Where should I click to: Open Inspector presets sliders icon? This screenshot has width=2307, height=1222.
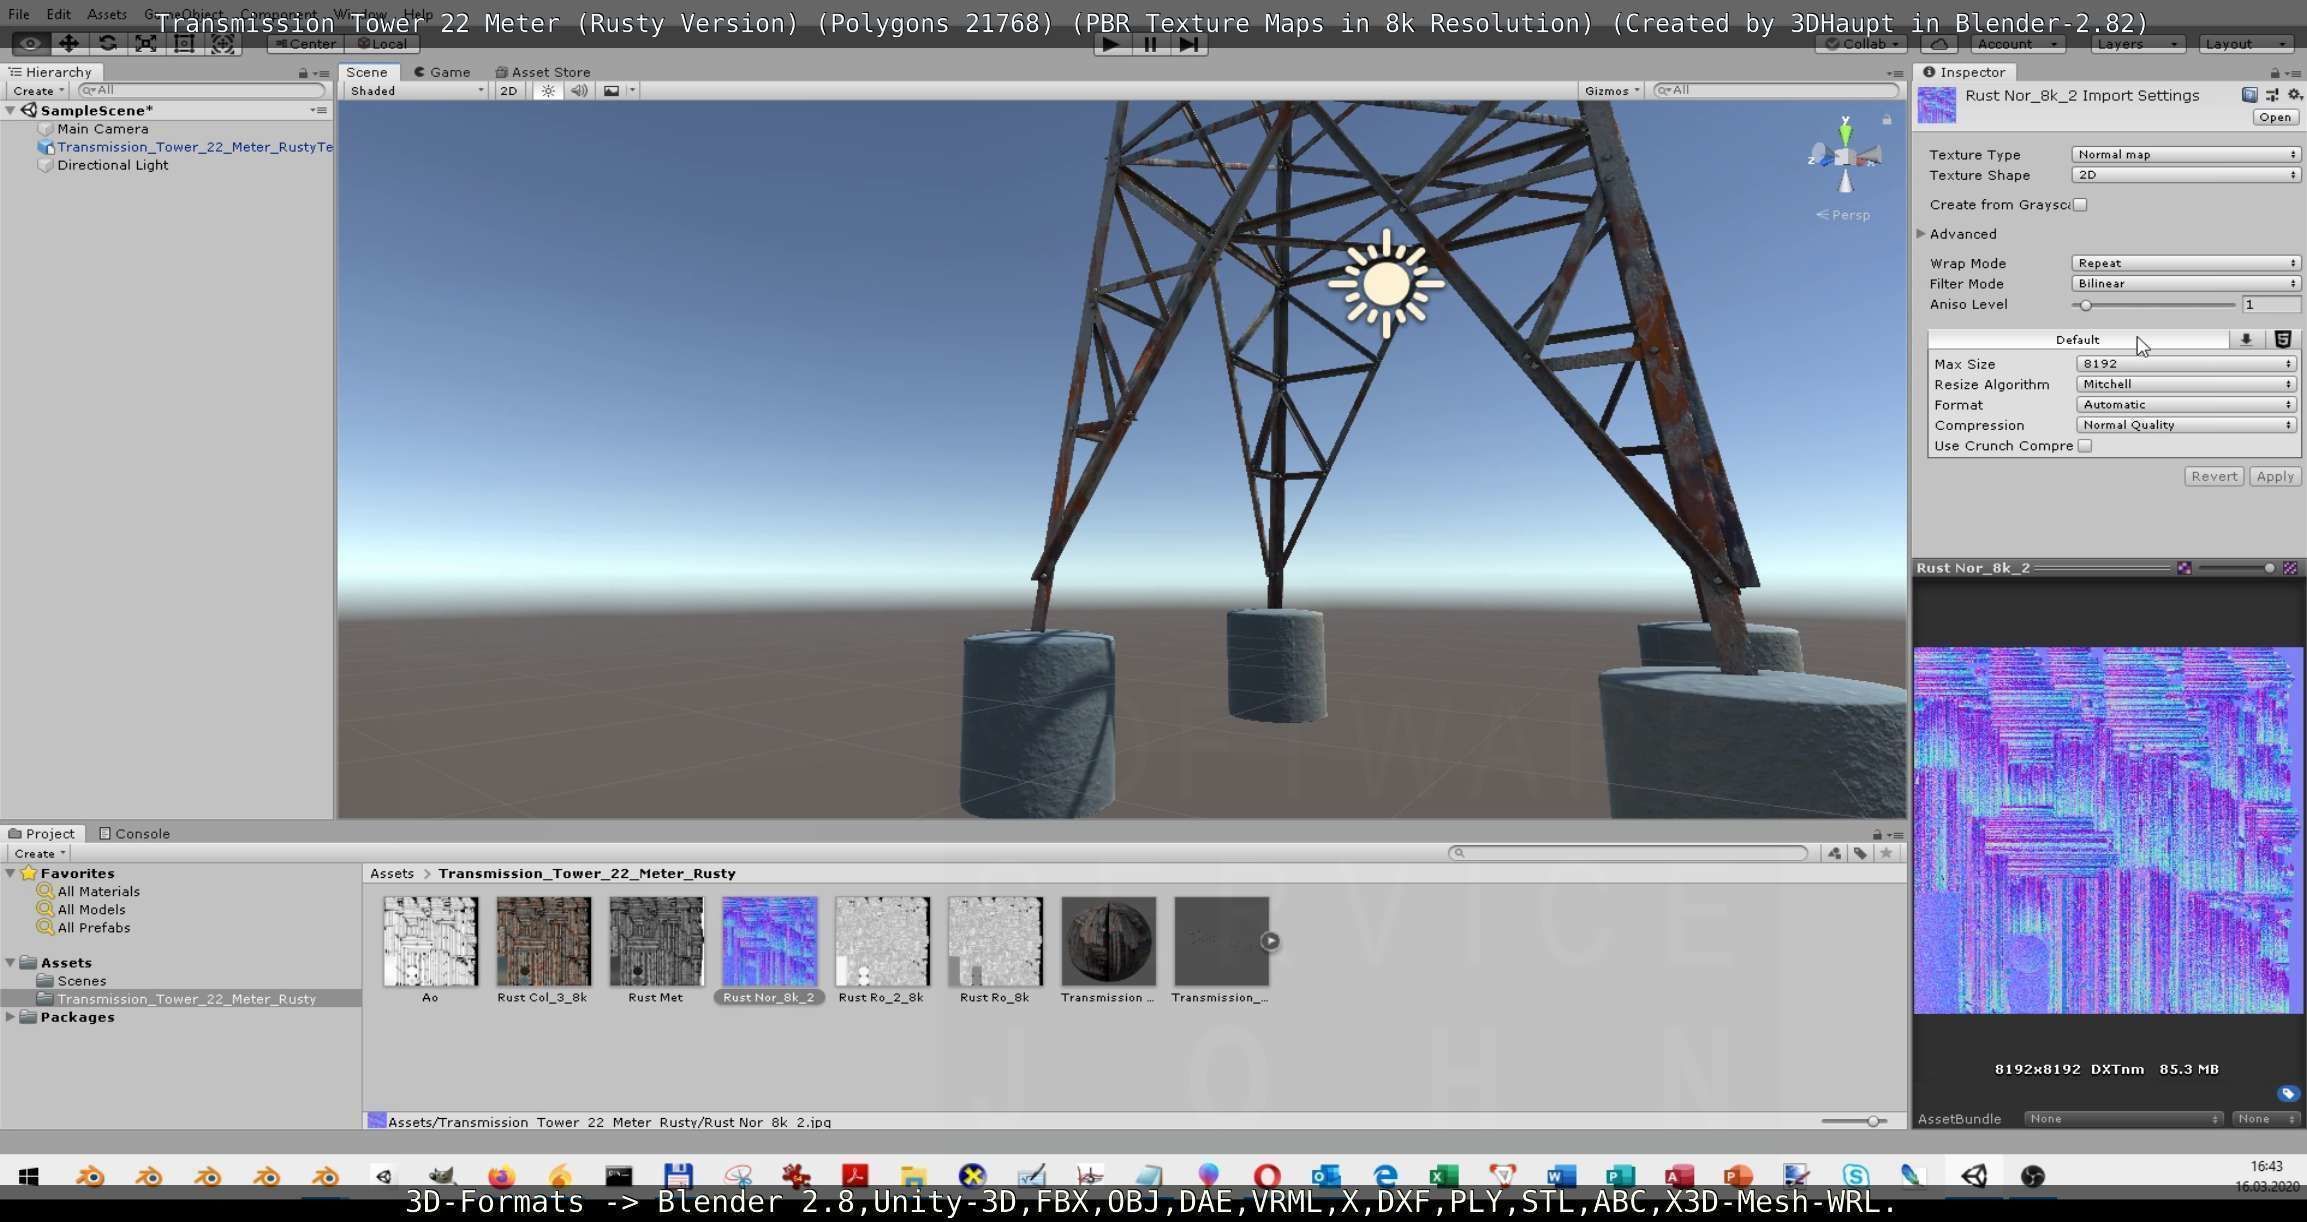(2272, 95)
